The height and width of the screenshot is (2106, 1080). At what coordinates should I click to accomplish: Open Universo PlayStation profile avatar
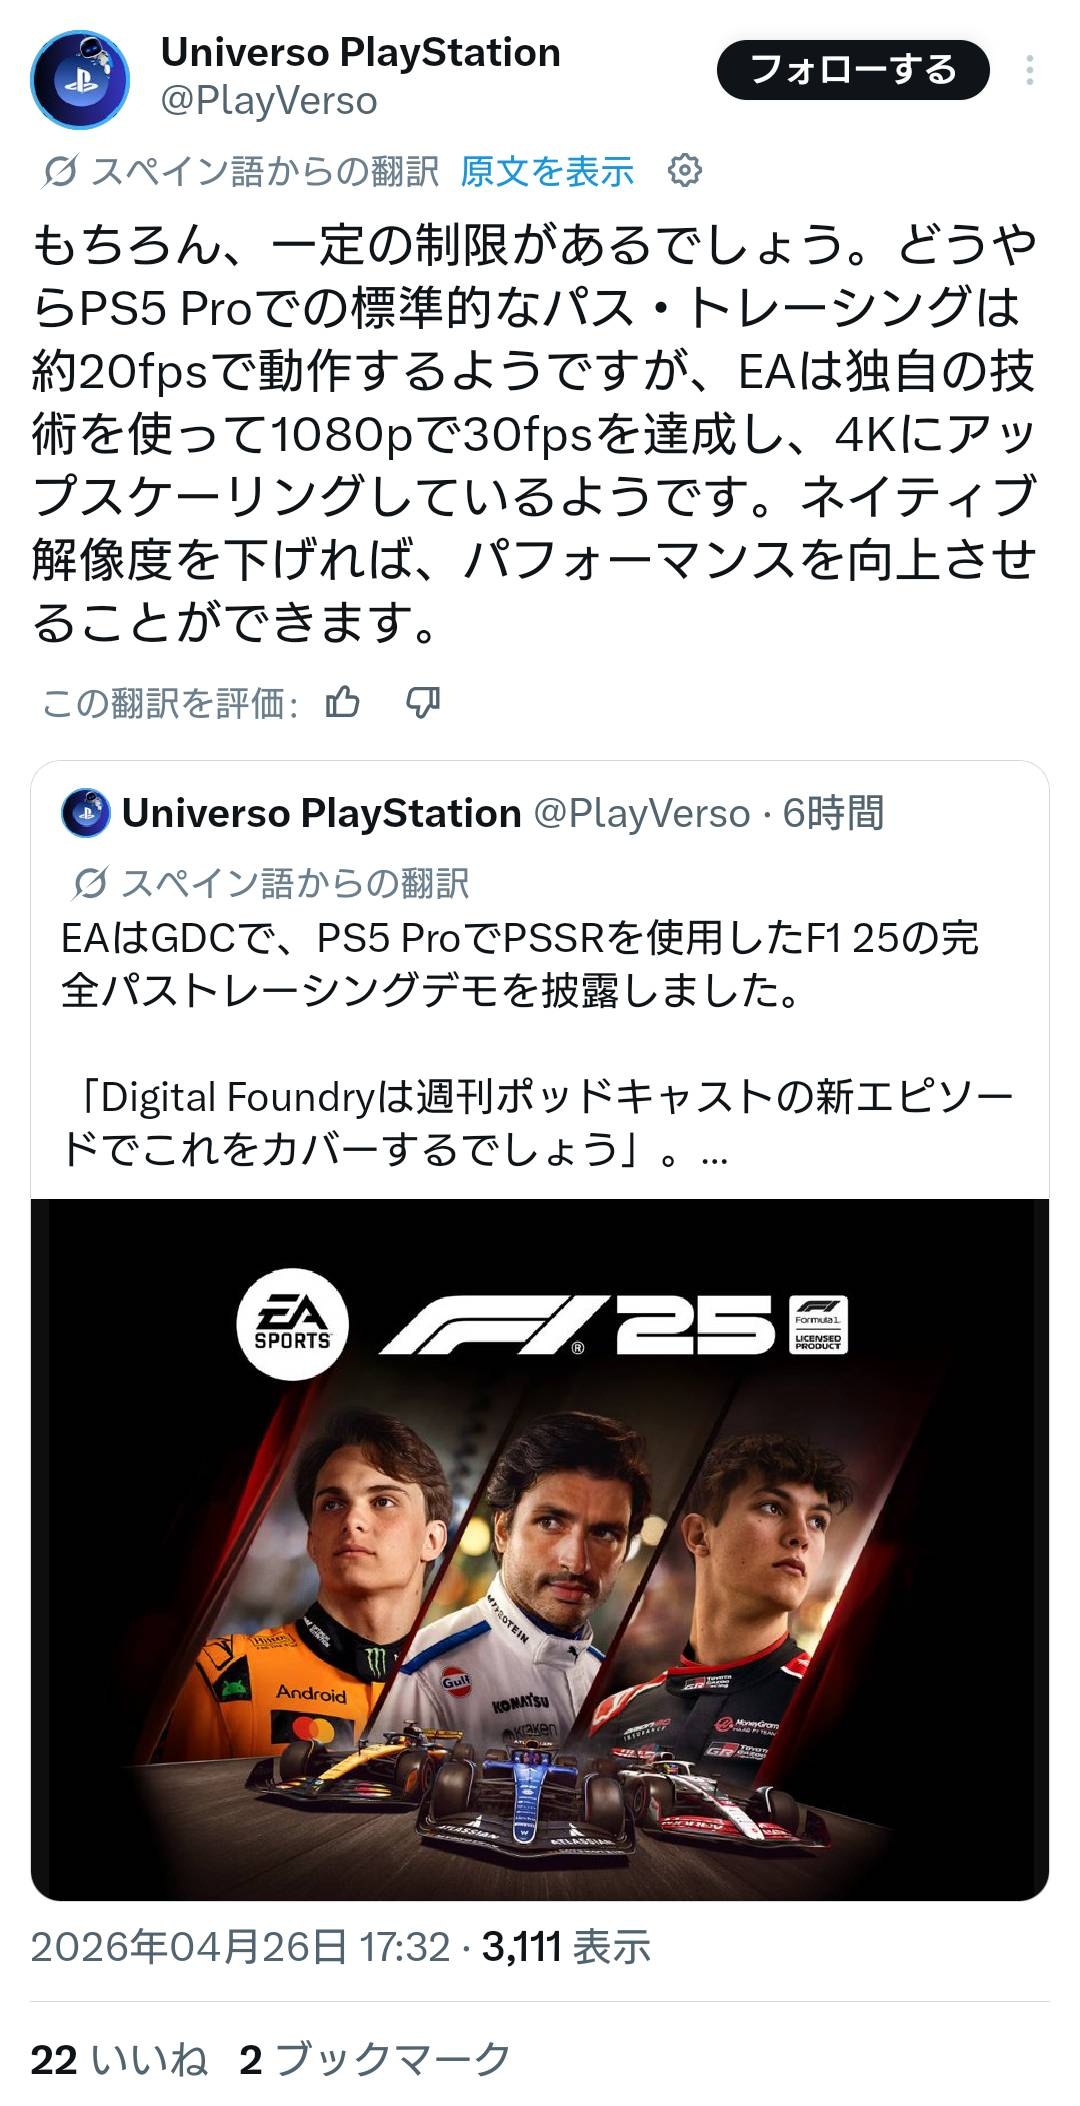coord(80,79)
